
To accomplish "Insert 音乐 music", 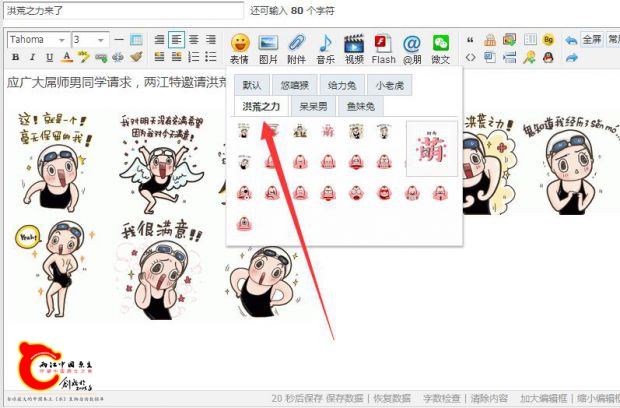I will tap(325, 49).
